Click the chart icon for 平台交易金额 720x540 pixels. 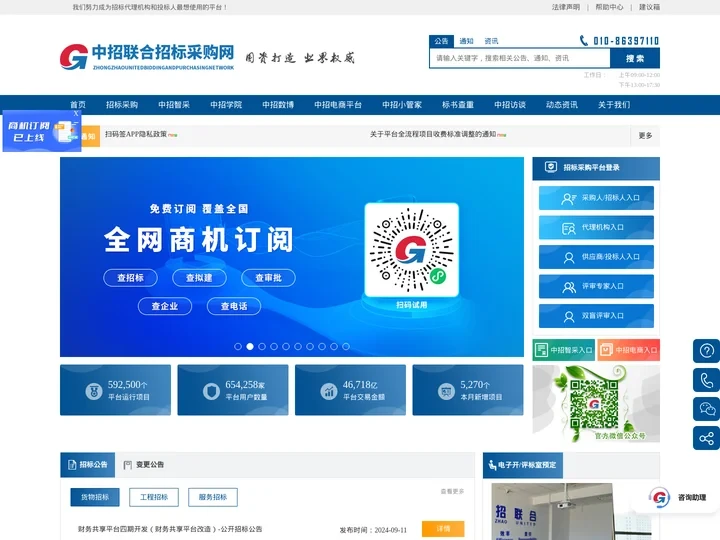pyautogui.click(x=329, y=391)
